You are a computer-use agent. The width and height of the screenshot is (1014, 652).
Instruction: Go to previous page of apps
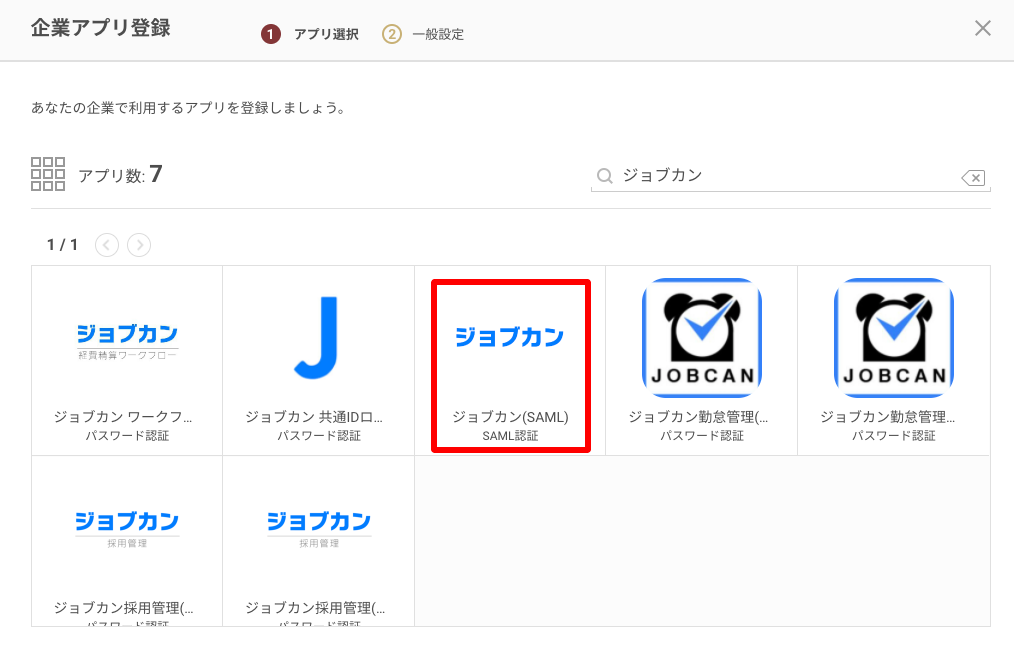pyautogui.click(x=107, y=245)
